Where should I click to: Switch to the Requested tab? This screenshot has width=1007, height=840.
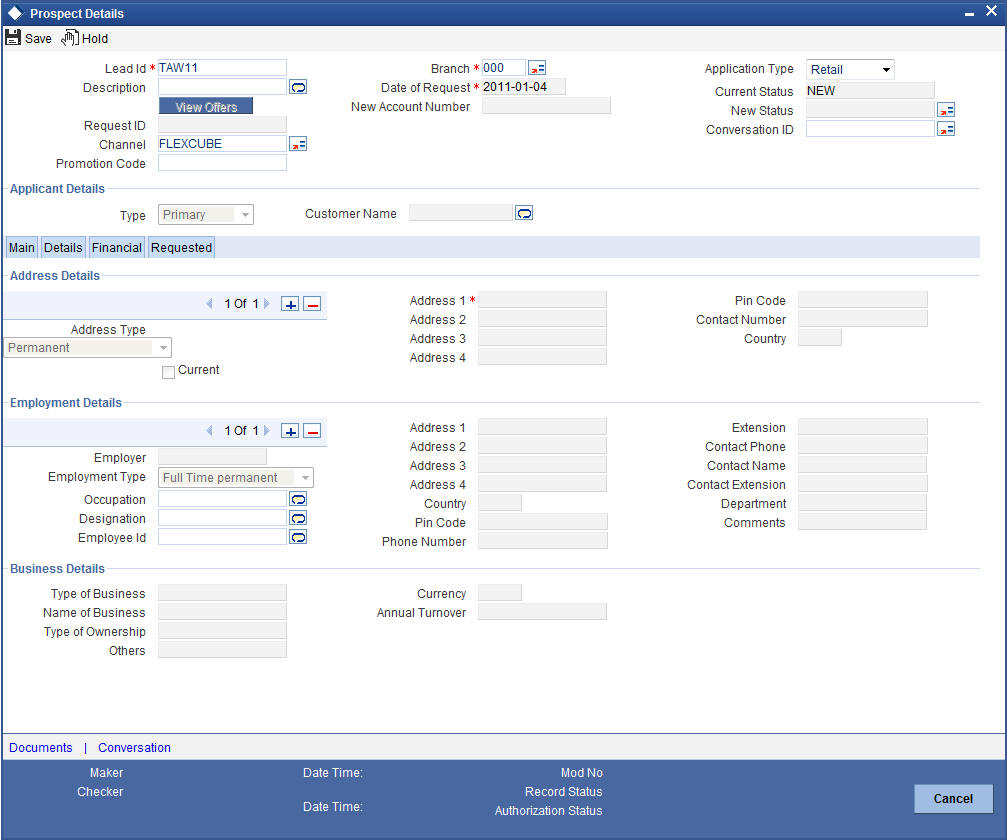pyautogui.click(x=182, y=248)
